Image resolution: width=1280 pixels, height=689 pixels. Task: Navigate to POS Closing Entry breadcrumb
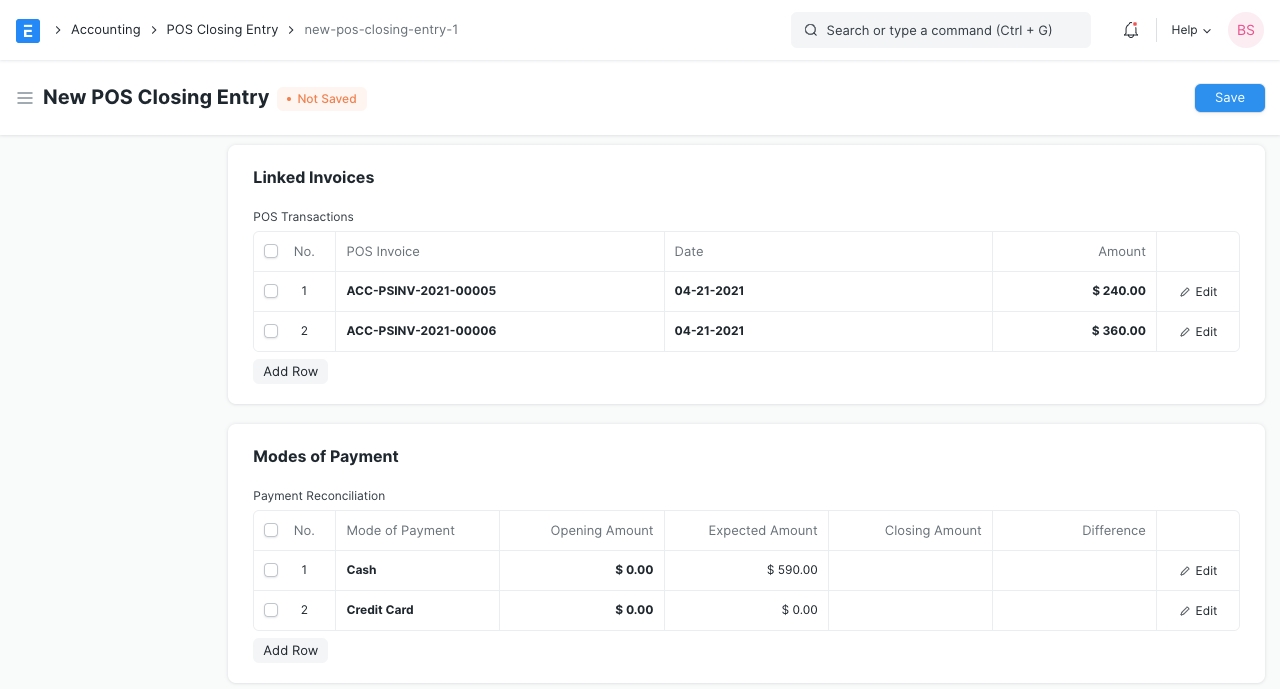(222, 30)
